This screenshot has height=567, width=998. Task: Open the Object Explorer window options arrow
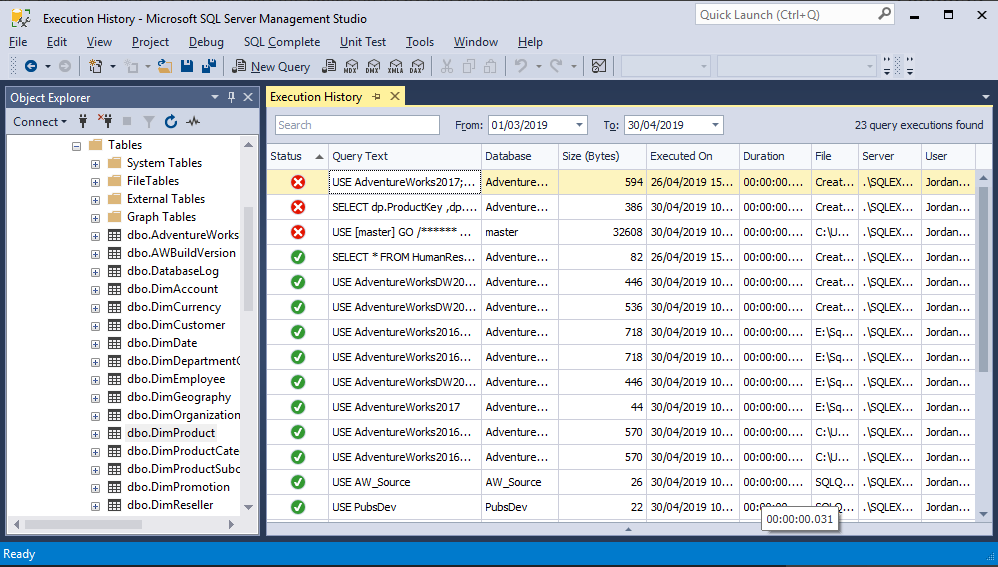click(x=214, y=97)
